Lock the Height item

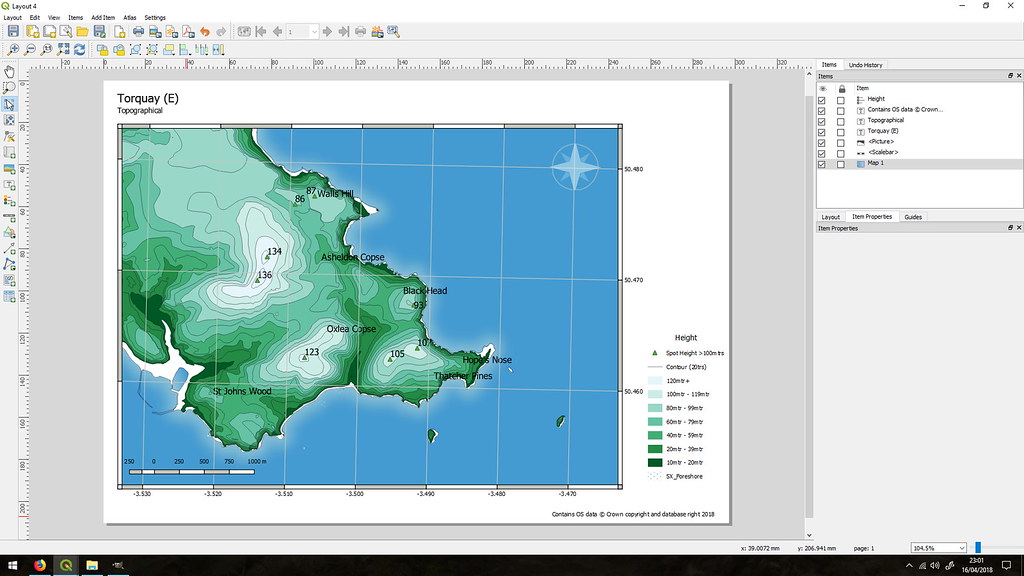pyautogui.click(x=841, y=101)
